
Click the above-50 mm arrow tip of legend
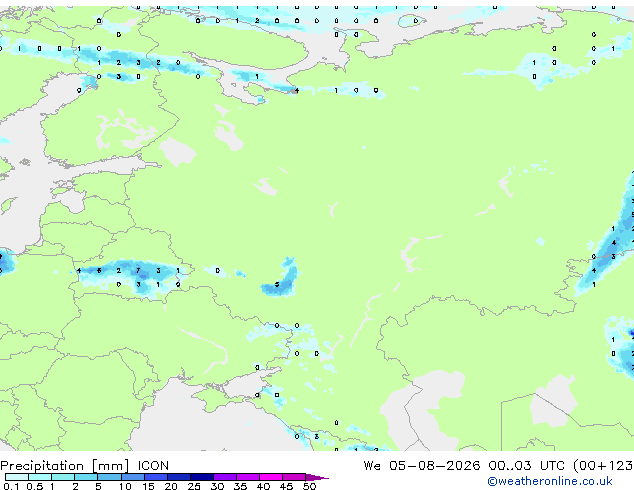pyautogui.click(x=317, y=478)
